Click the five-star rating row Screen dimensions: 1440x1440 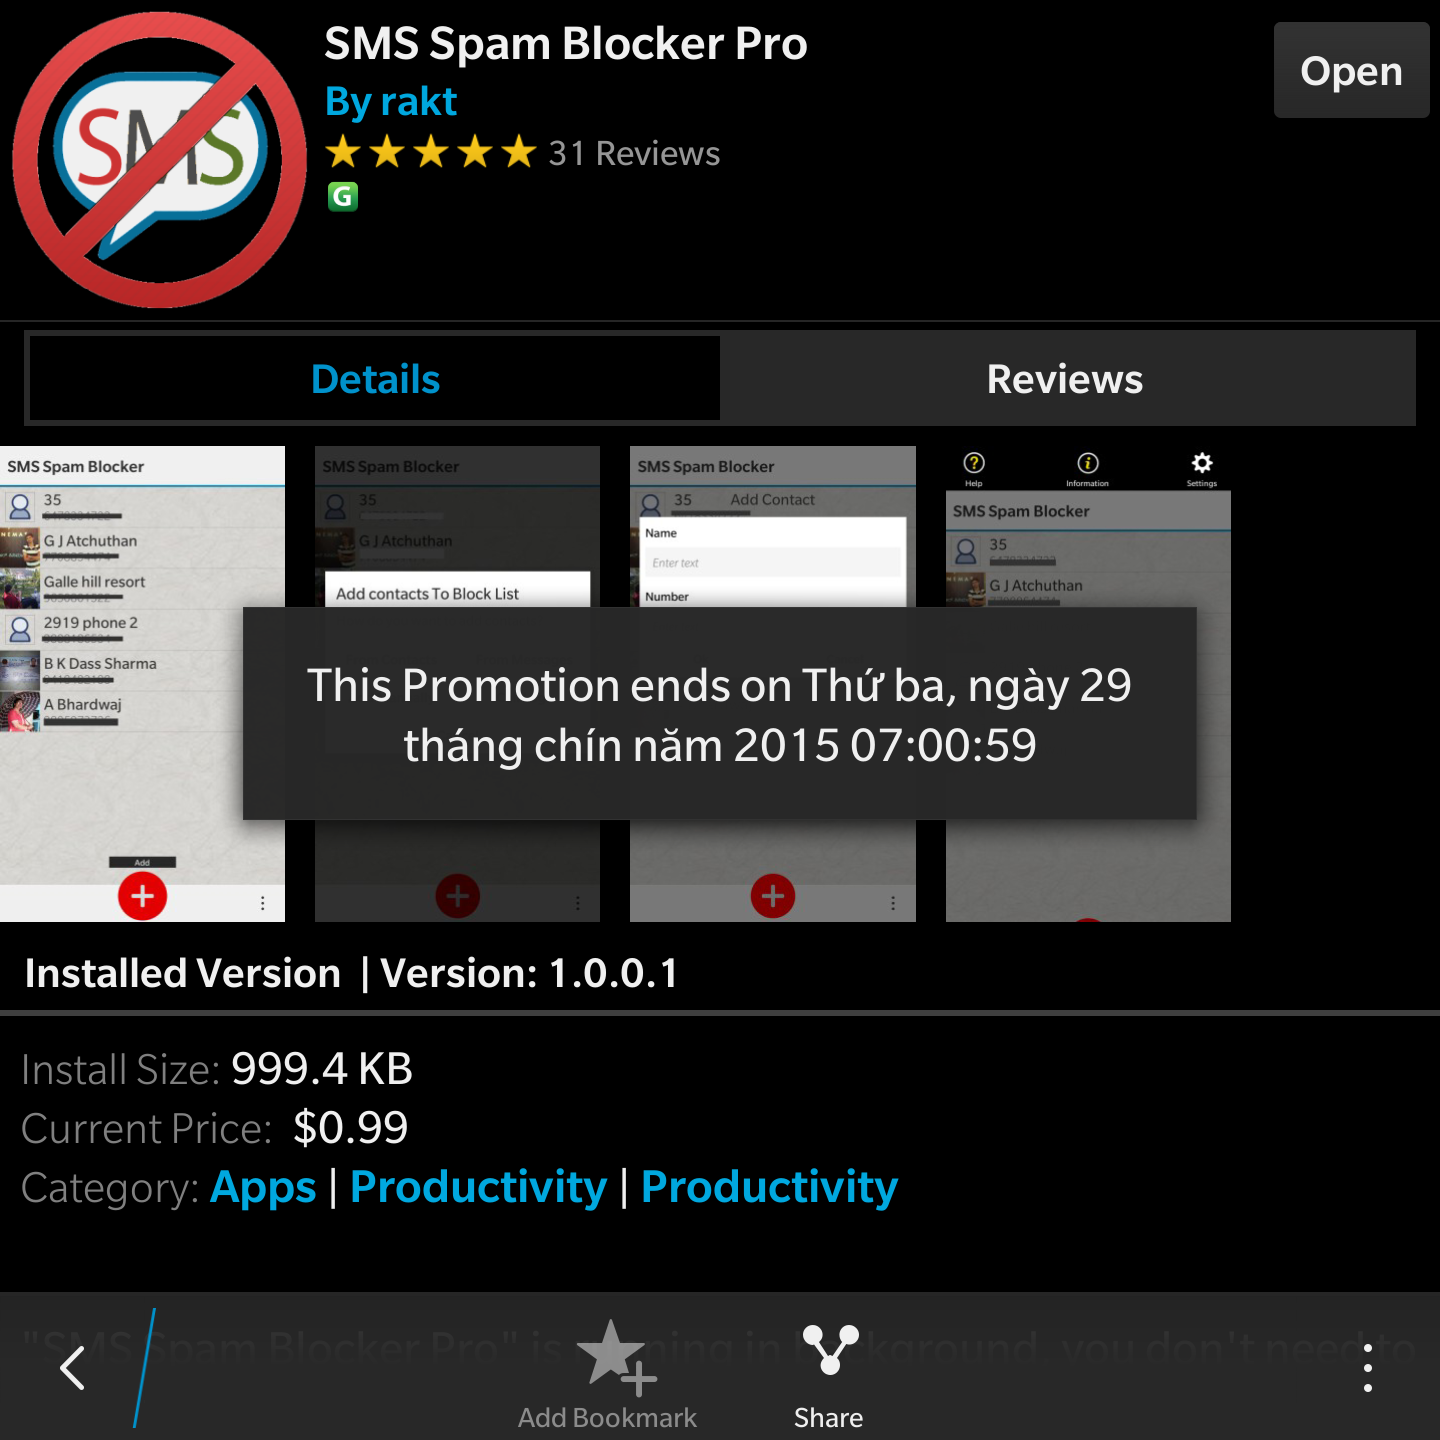click(431, 153)
